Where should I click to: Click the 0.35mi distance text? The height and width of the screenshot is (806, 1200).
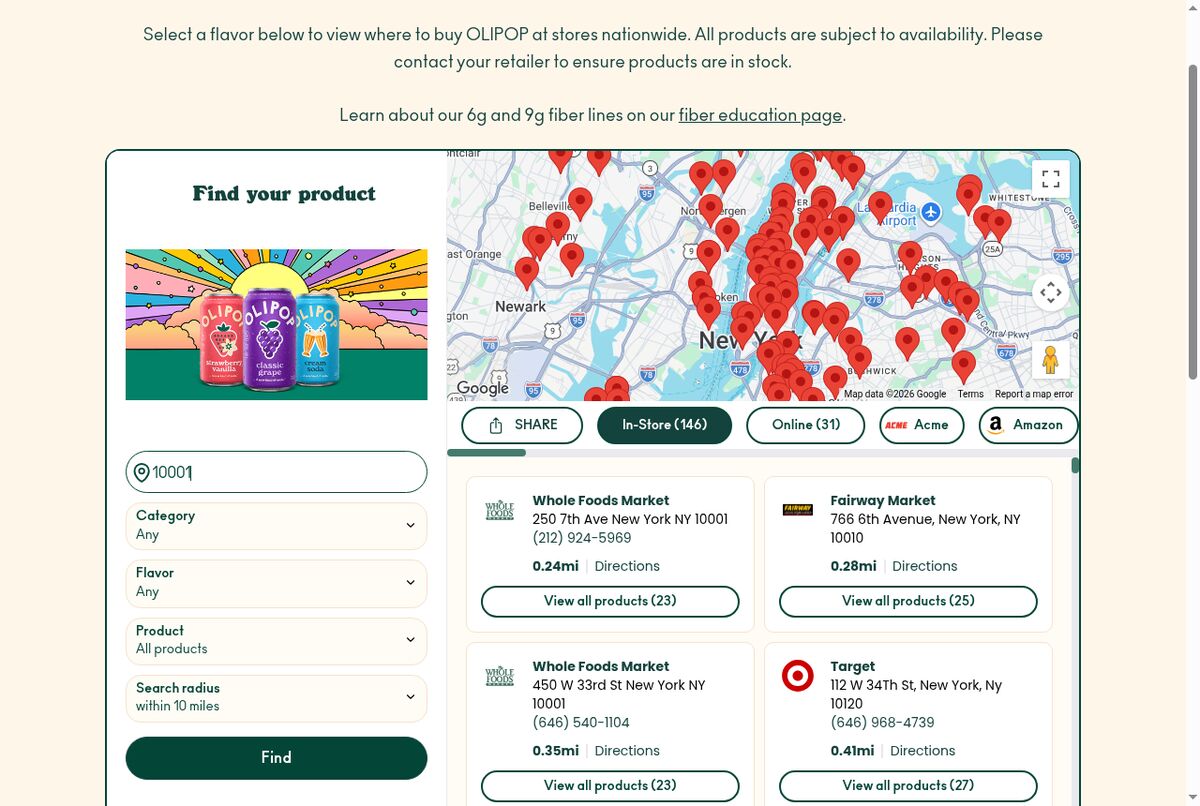click(x=555, y=751)
